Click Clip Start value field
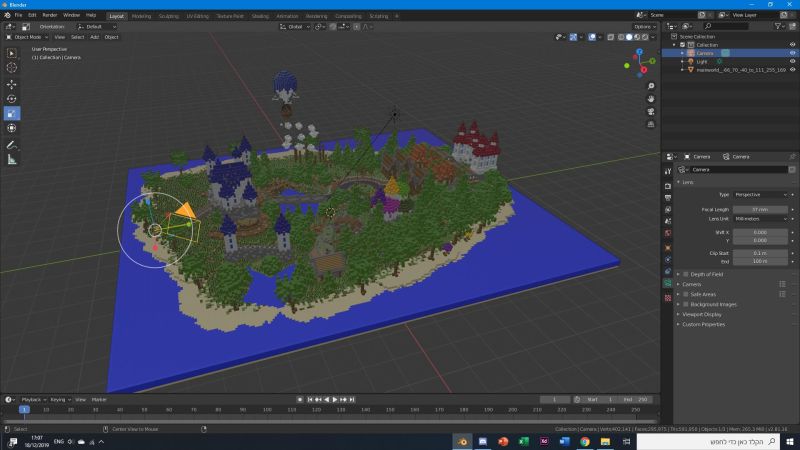 tap(760, 253)
